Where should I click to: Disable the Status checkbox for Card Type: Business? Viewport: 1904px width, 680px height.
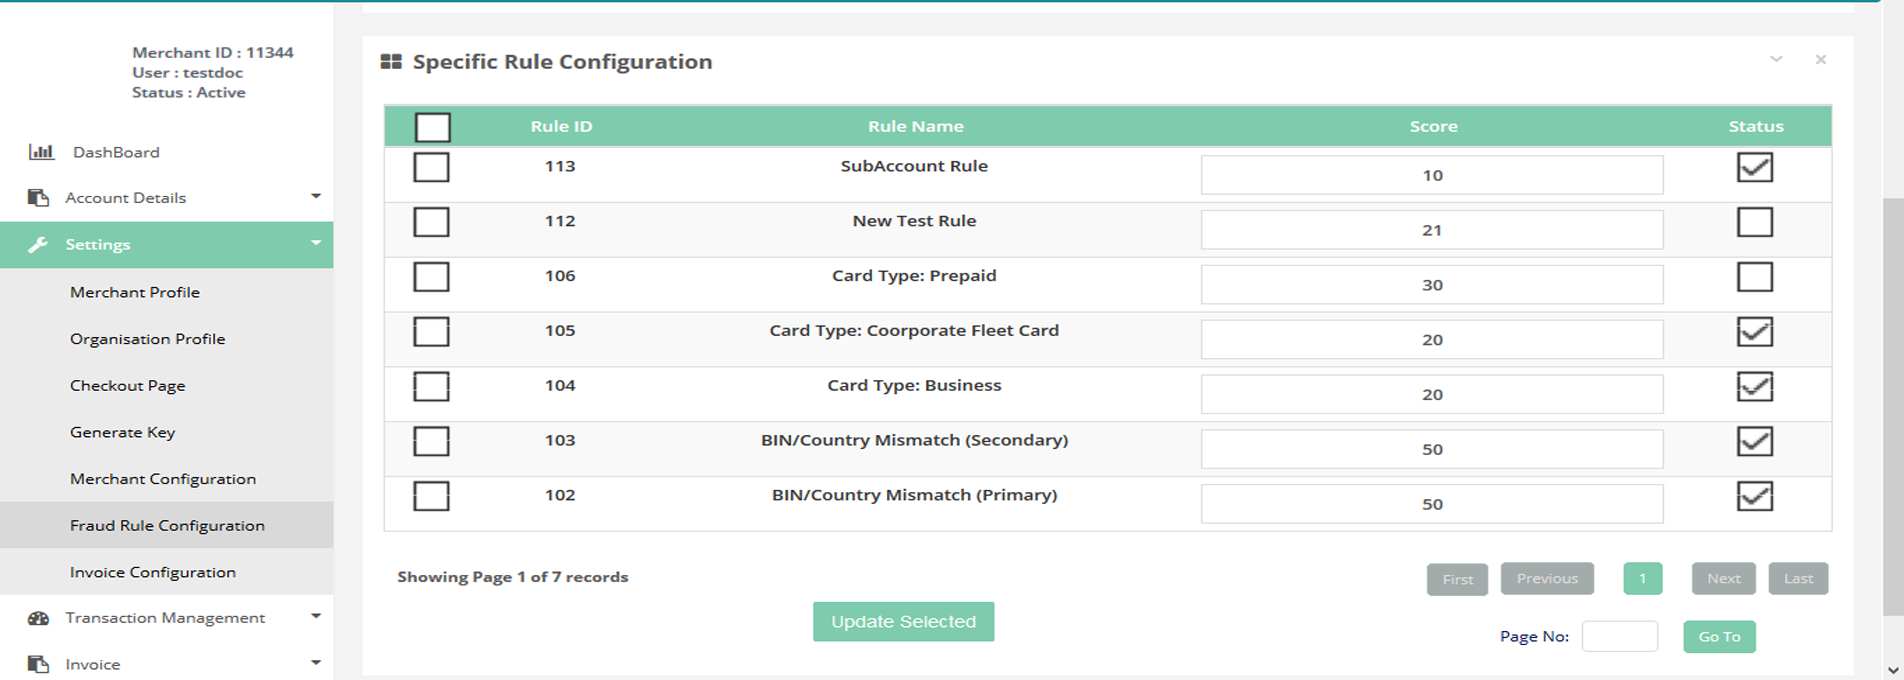[x=1755, y=387]
